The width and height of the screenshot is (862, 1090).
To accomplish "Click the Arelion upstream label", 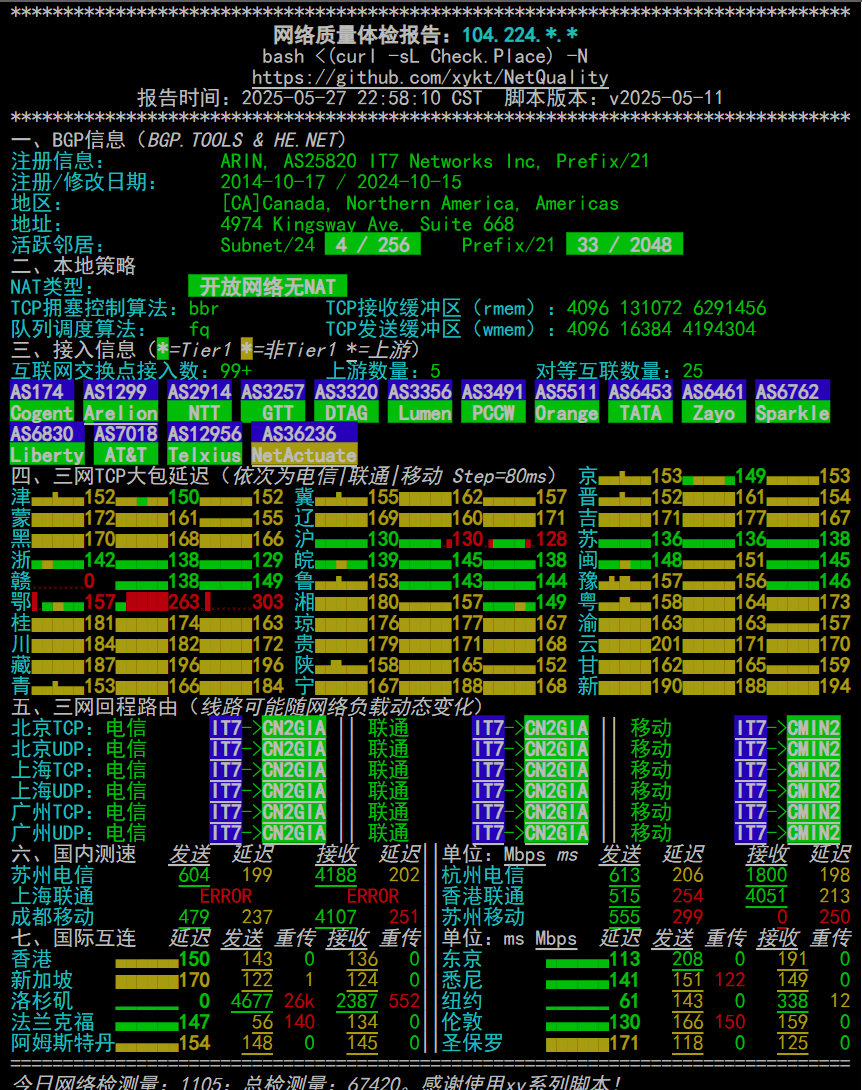I will [x=120, y=413].
